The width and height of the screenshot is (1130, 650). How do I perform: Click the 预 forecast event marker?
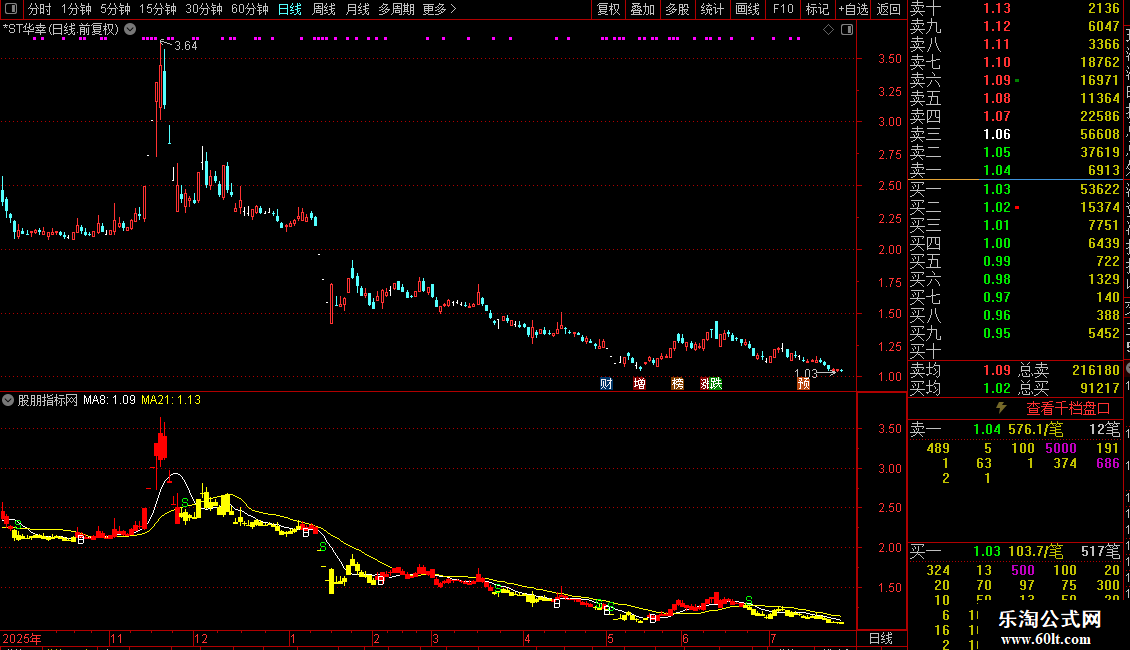pyautogui.click(x=804, y=383)
